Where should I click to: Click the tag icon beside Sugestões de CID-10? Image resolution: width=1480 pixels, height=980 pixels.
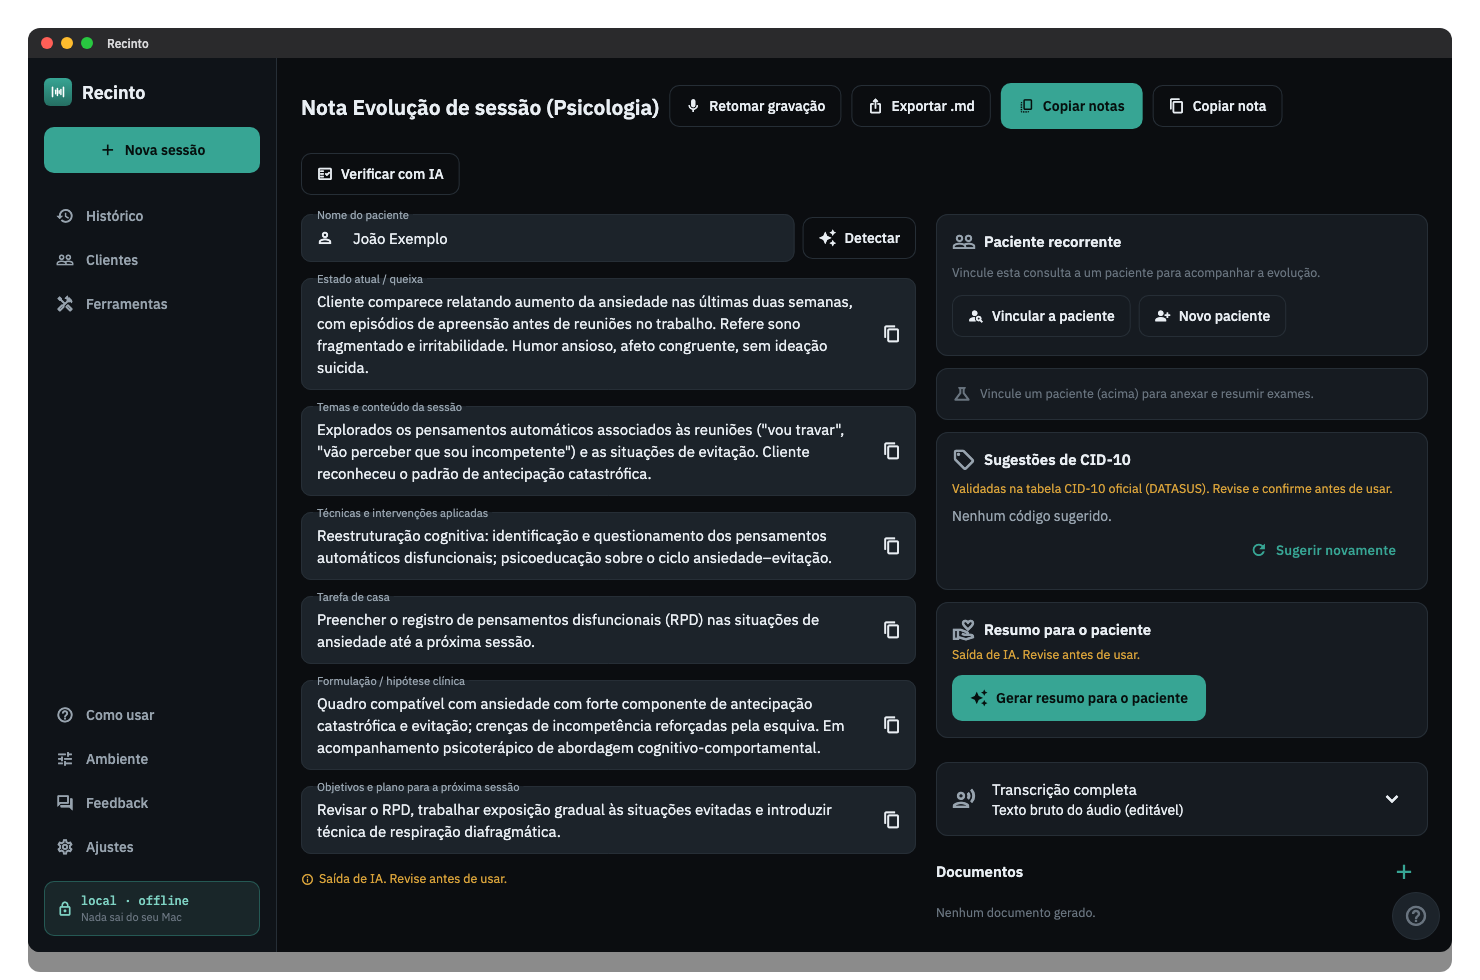point(964,460)
